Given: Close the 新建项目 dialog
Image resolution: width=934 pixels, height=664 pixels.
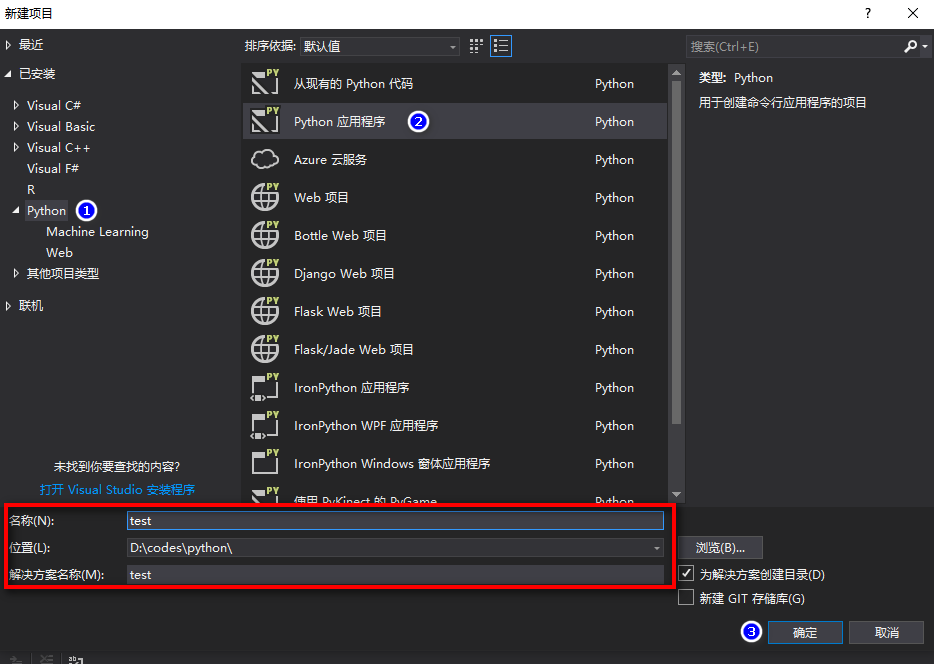Looking at the screenshot, I should pos(913,13).
